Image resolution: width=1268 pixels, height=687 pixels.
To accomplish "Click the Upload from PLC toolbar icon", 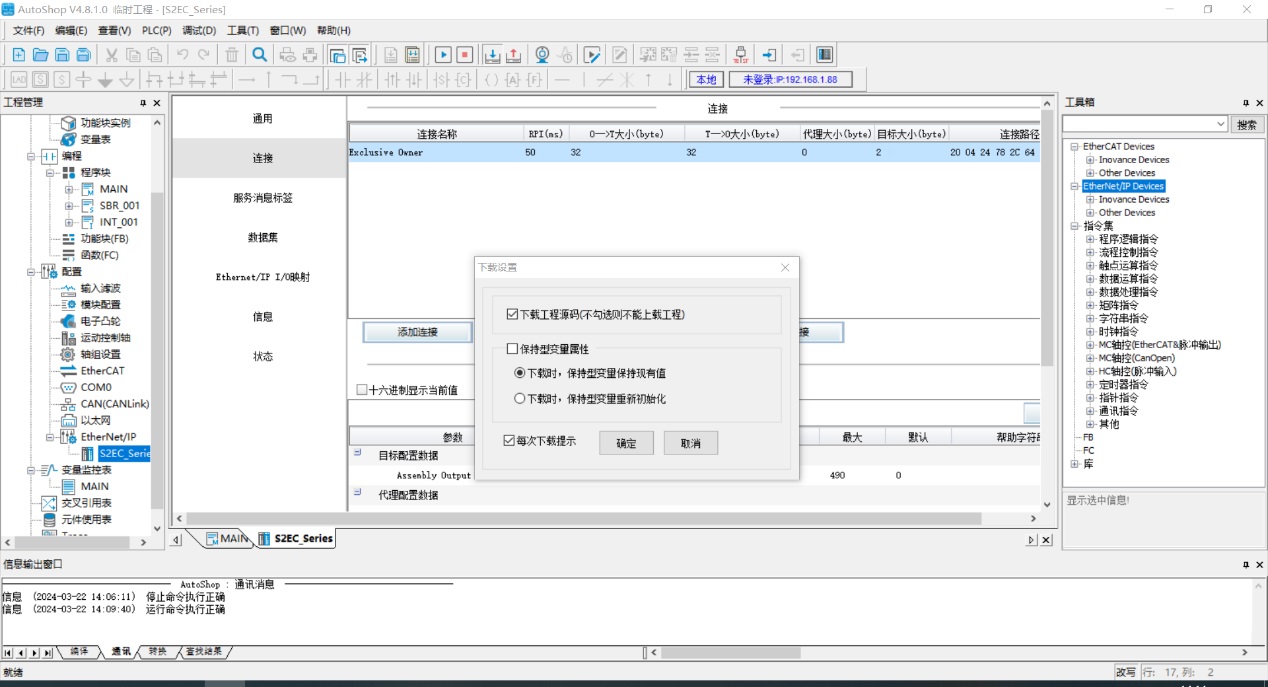I will 513,55.
